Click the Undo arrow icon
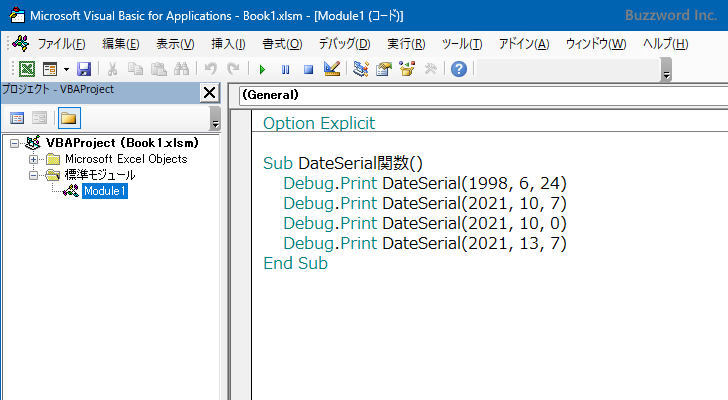The width and height of the screenshot is (728, 400). 210,69
